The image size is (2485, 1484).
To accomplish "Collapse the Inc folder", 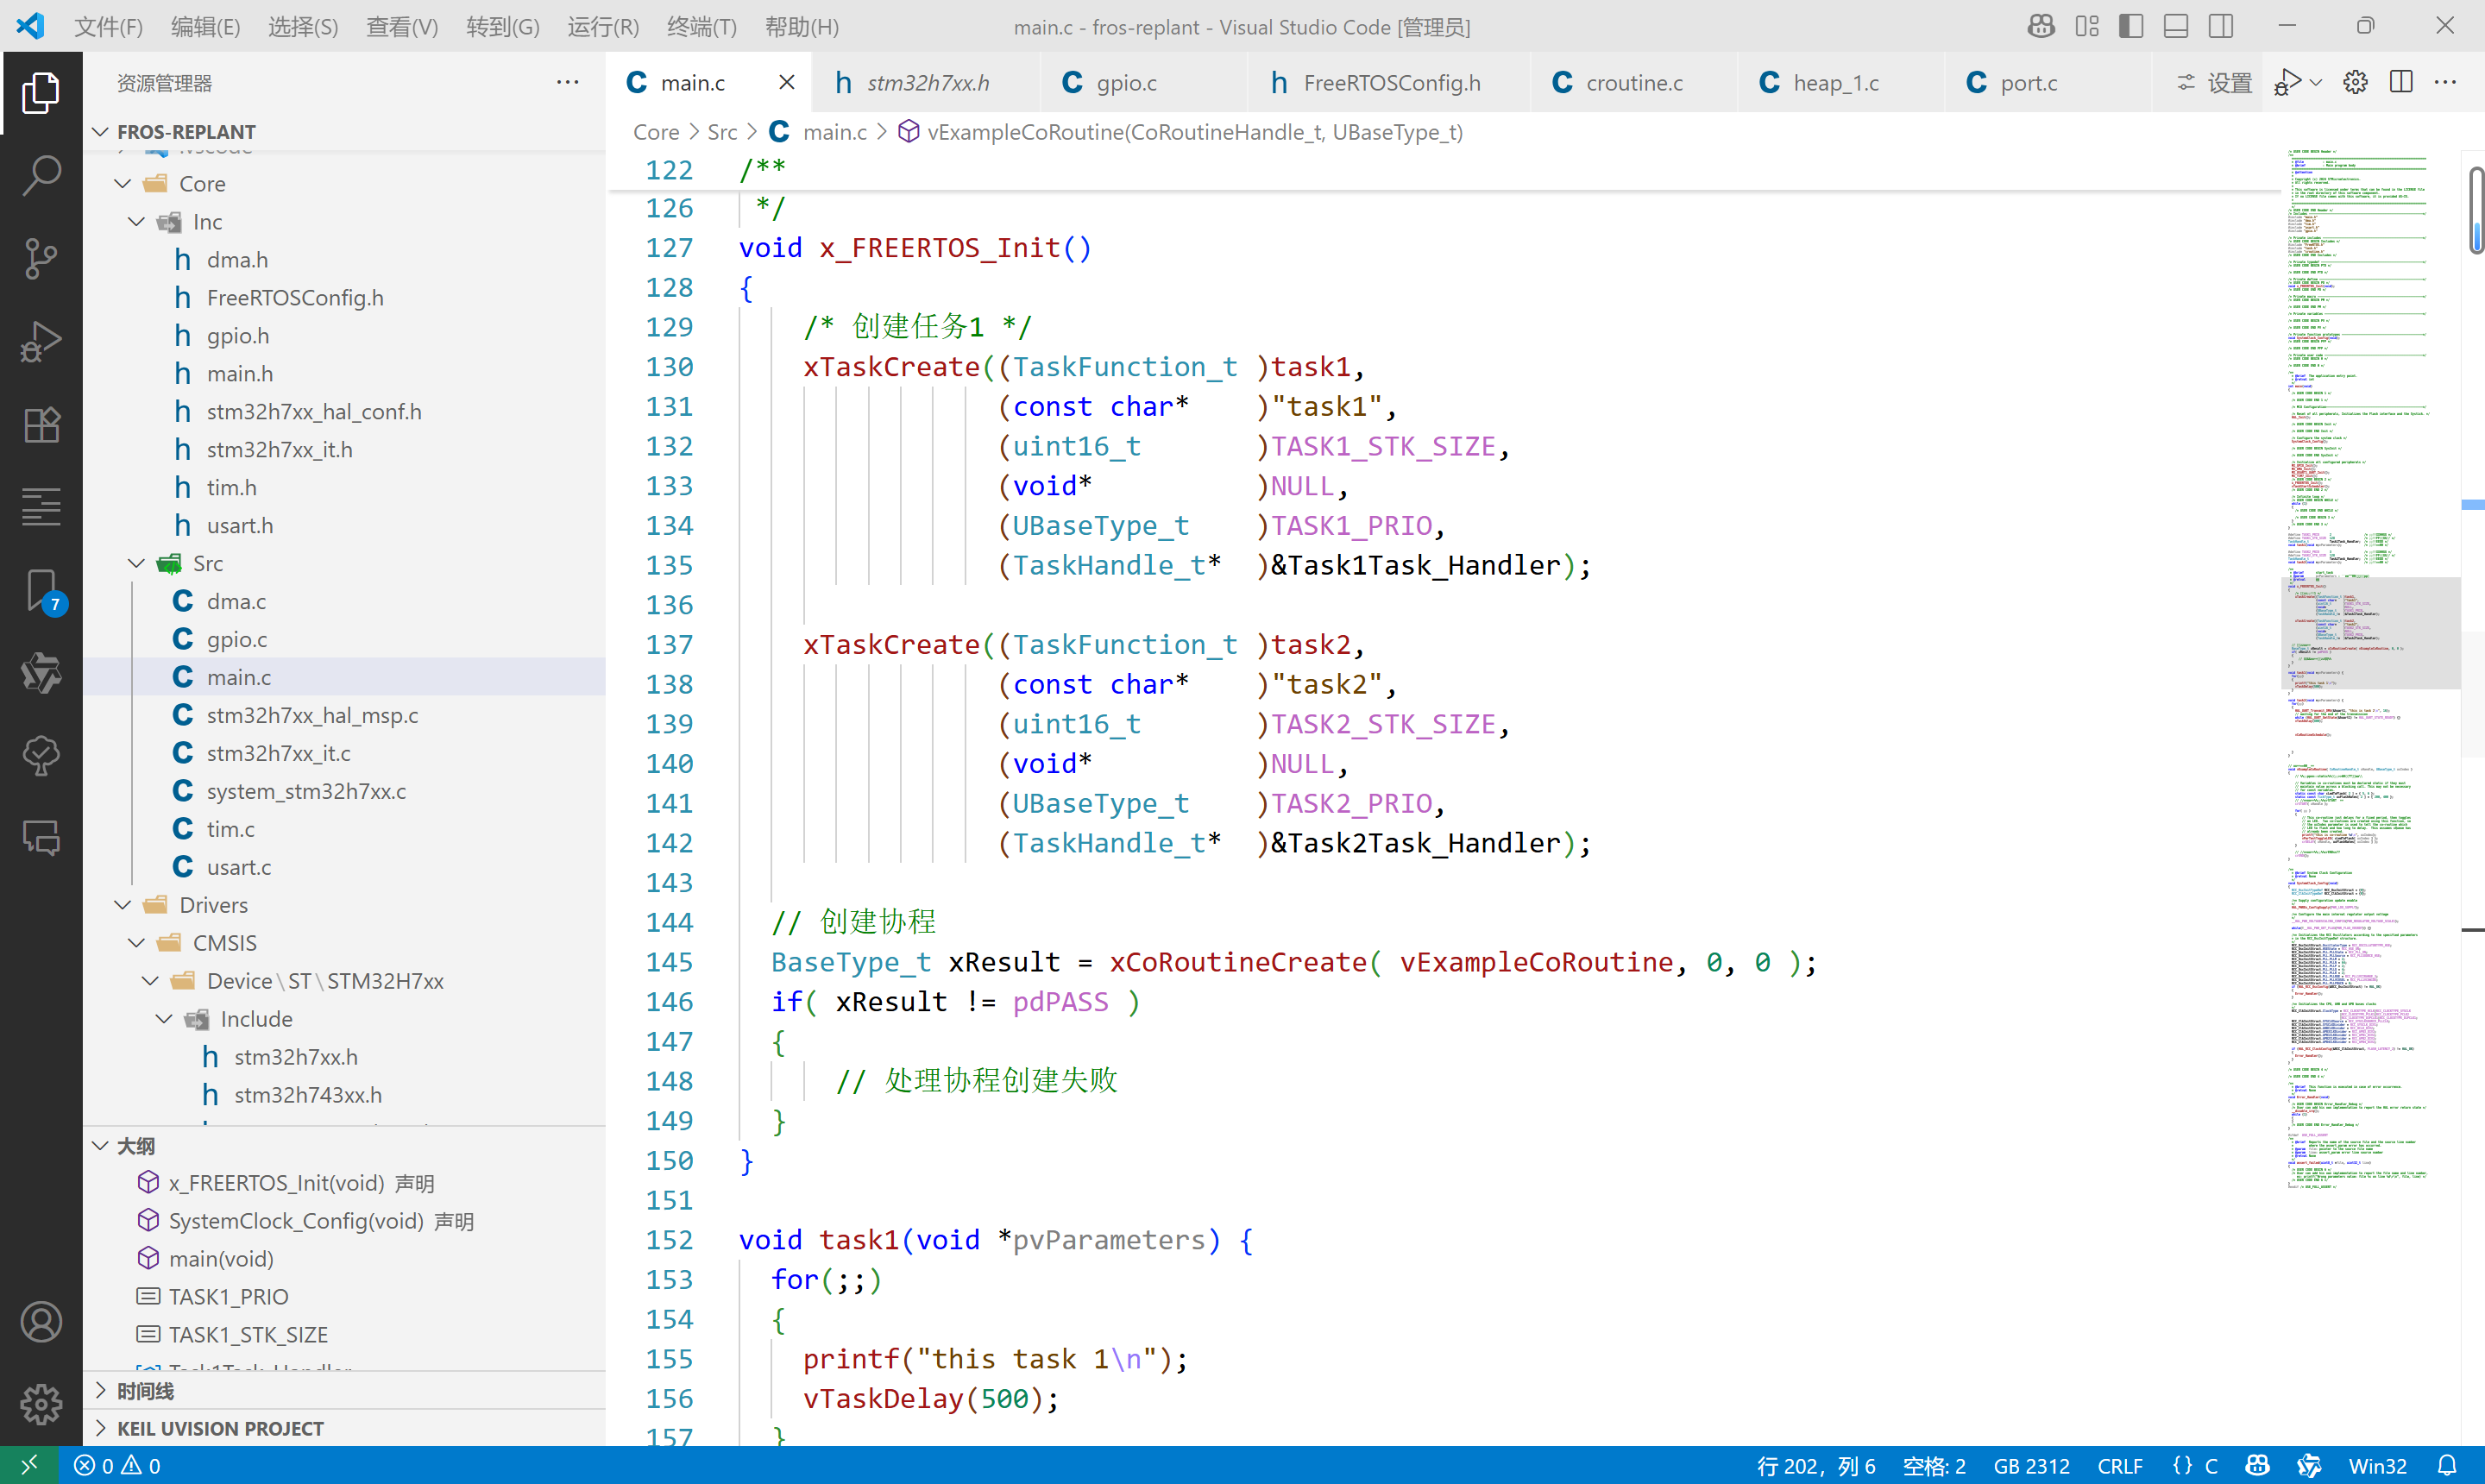I will click(x=137, y=221).
